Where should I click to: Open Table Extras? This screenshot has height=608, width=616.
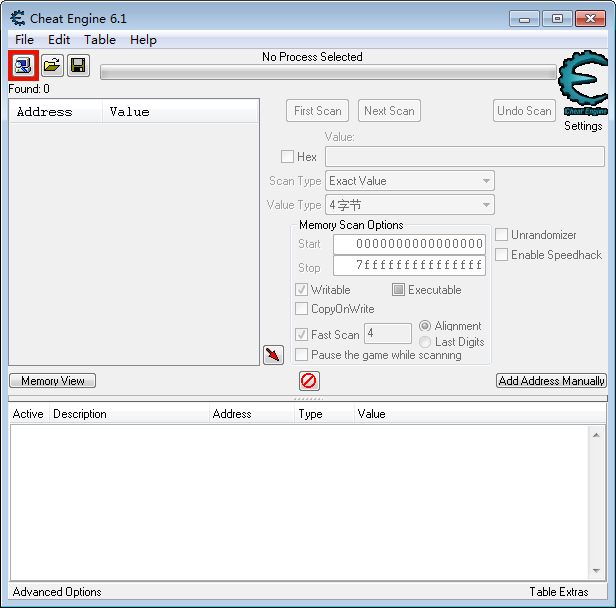(x=559, y=592)
